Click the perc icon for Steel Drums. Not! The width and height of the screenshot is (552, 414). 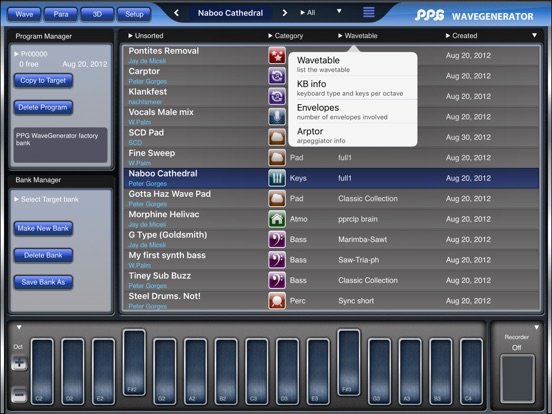click(277, 301)
